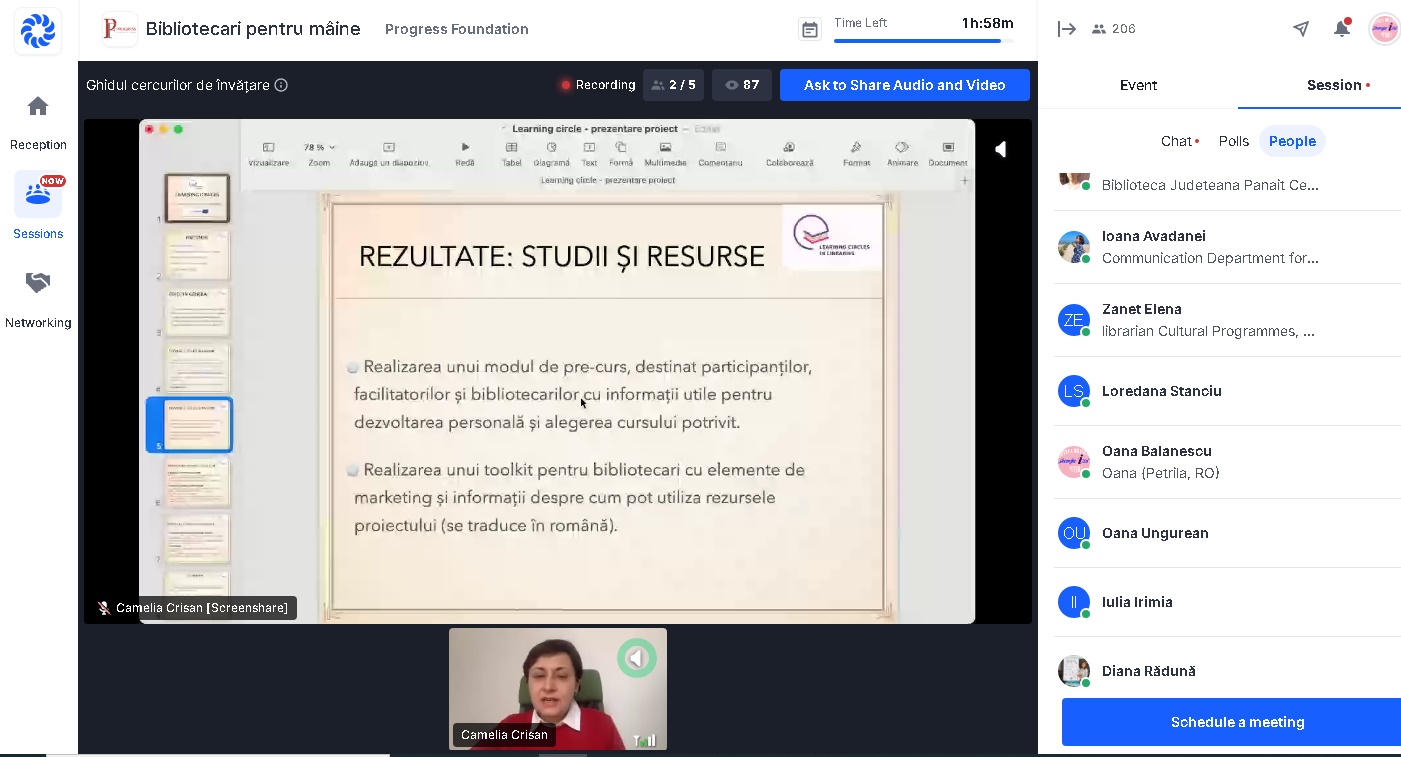
Task: Click the schedule calendar icon
Action: pos(810,30)
